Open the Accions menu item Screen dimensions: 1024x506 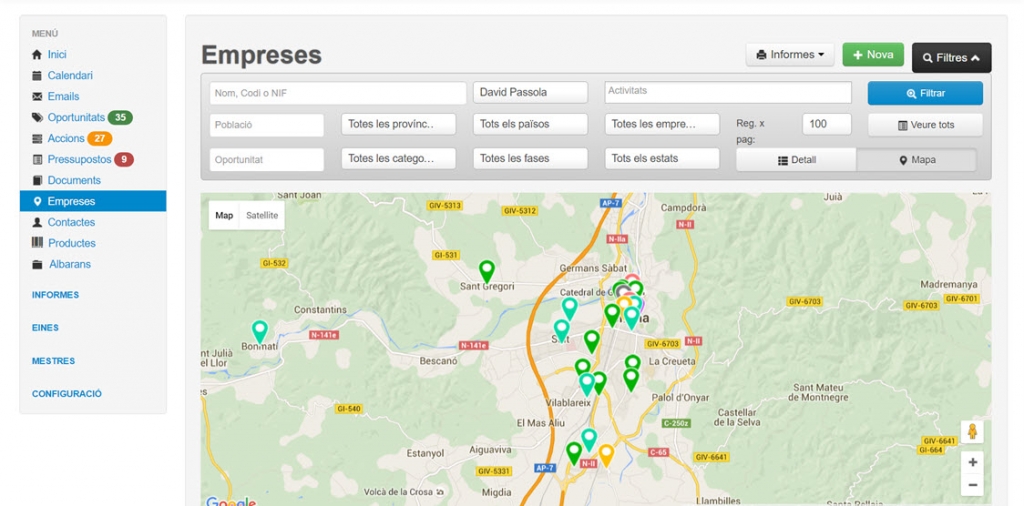[x=66, y=138]
